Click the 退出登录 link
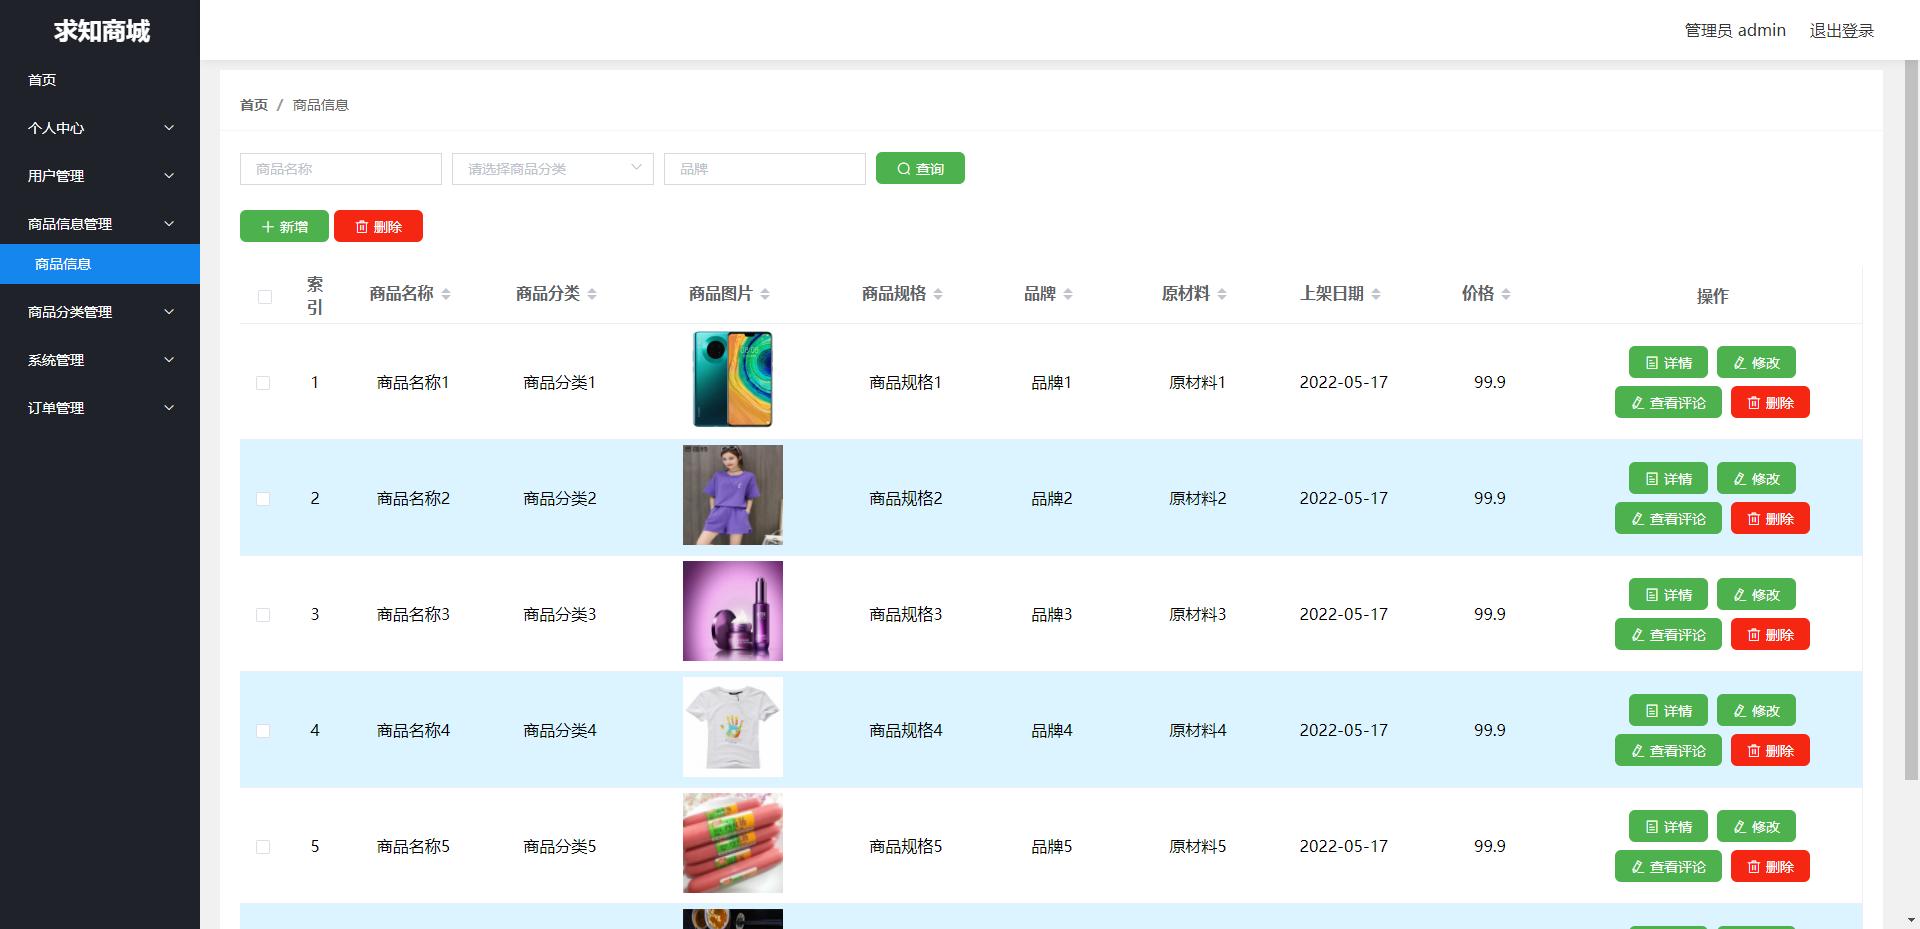1920x929 pixels. click(x=1841, y=29)
